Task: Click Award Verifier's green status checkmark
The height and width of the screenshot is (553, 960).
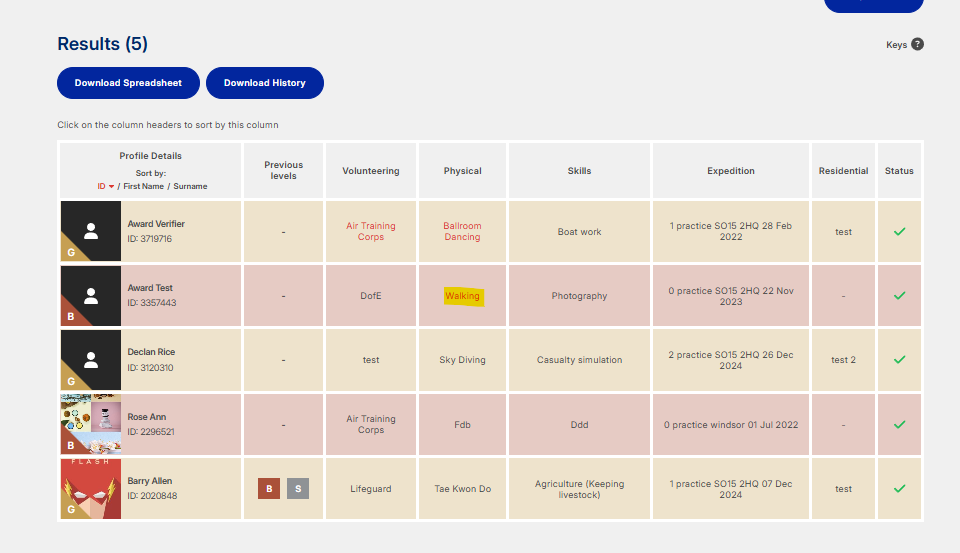Action: (899, 231)
